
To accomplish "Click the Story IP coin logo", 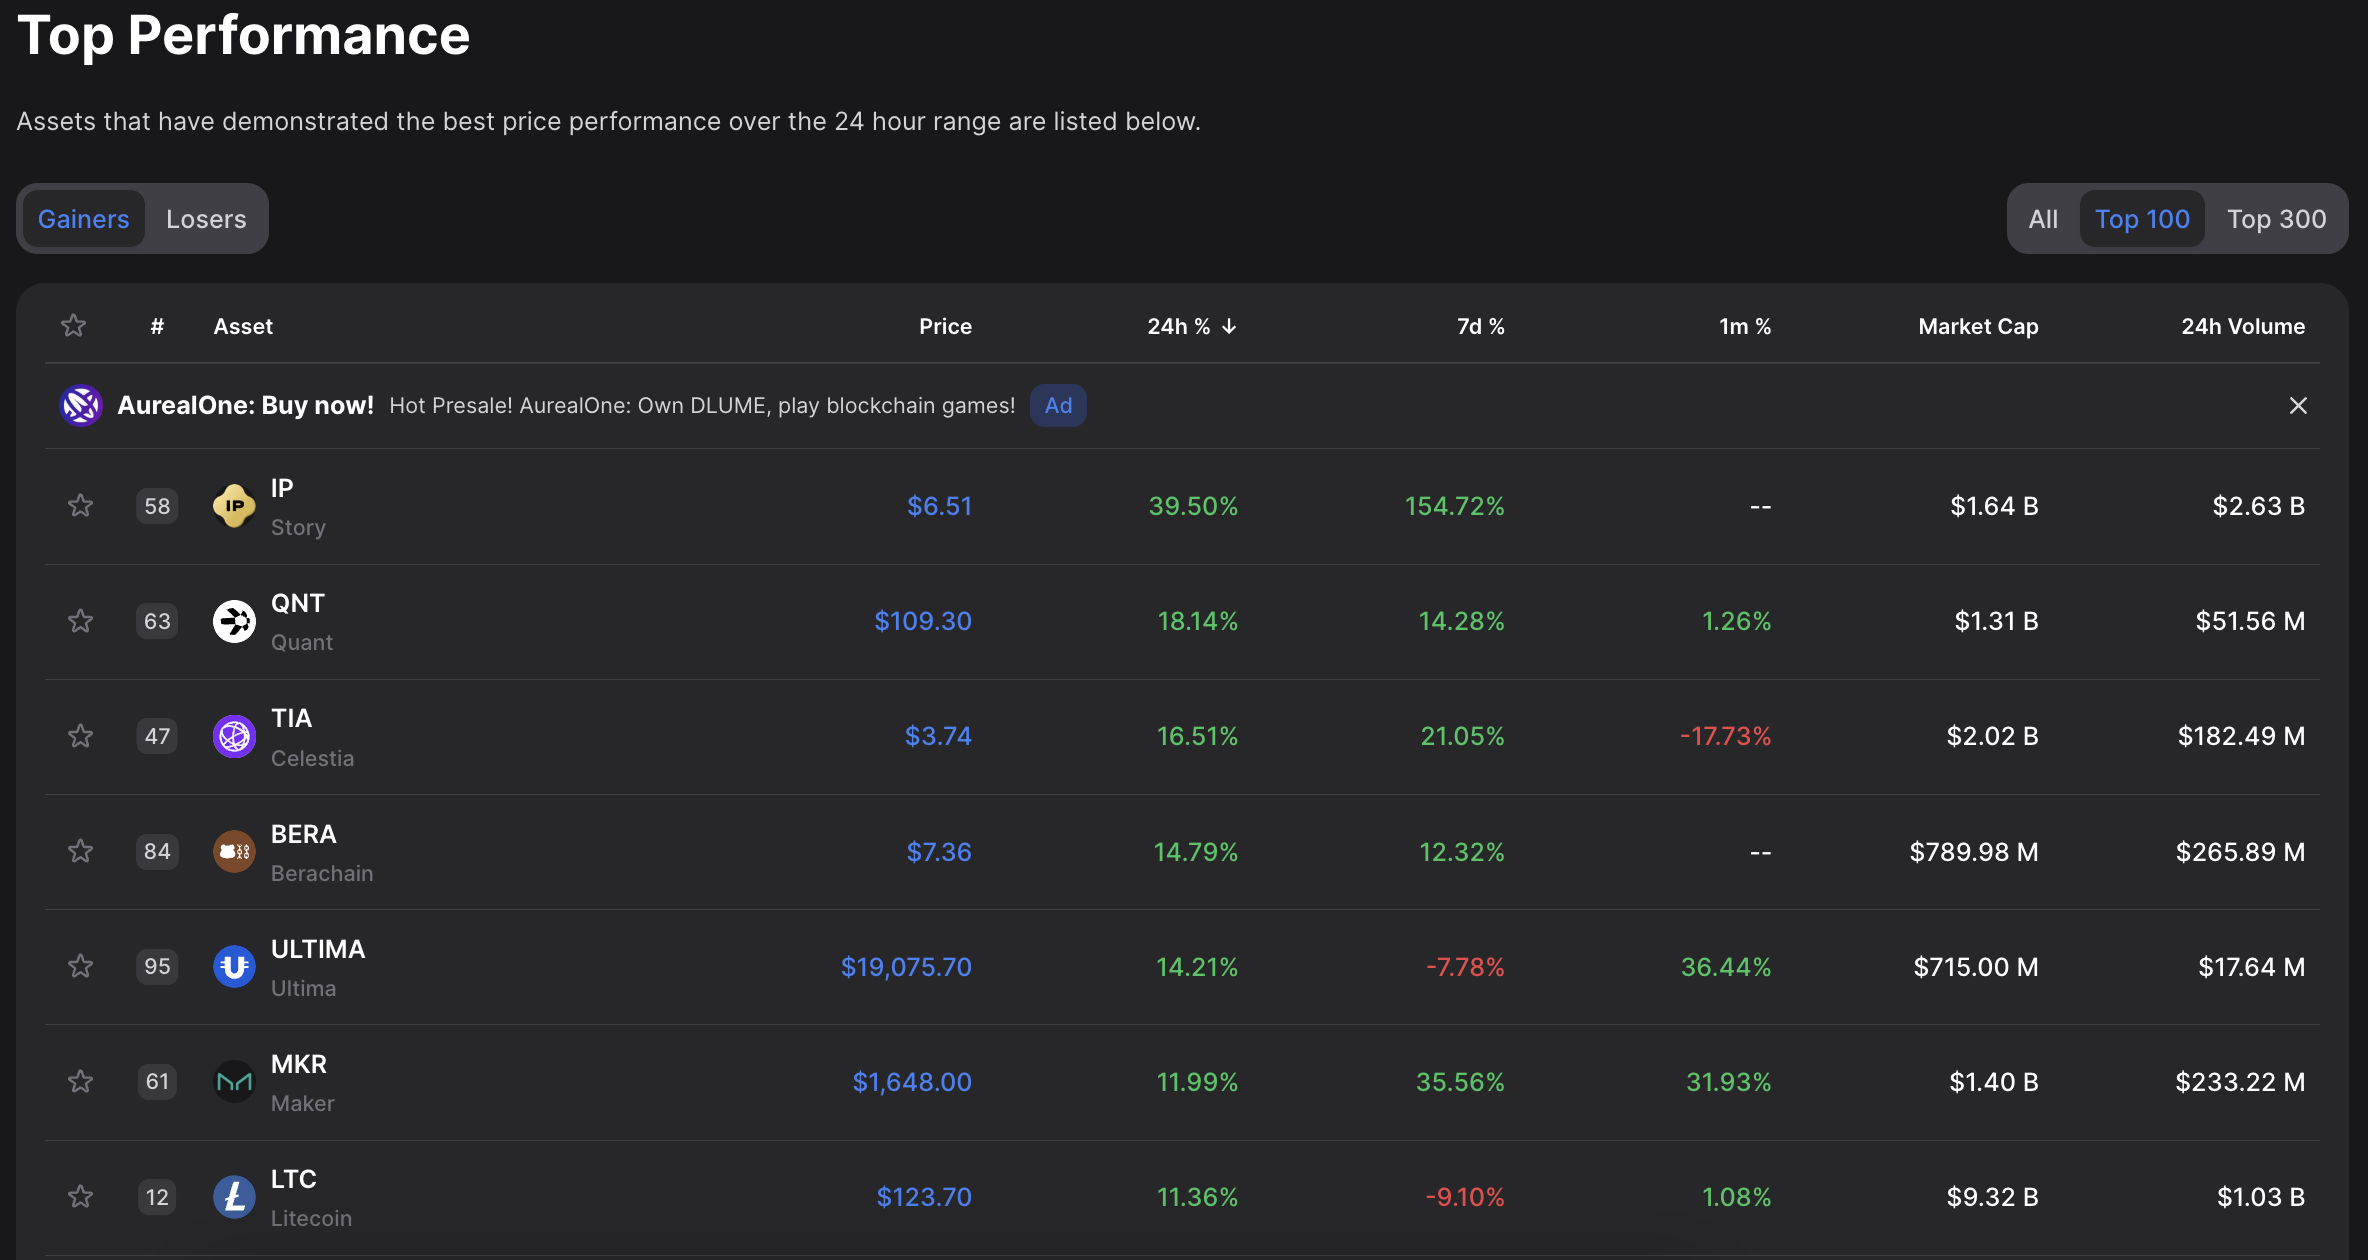I will (234, 506).
